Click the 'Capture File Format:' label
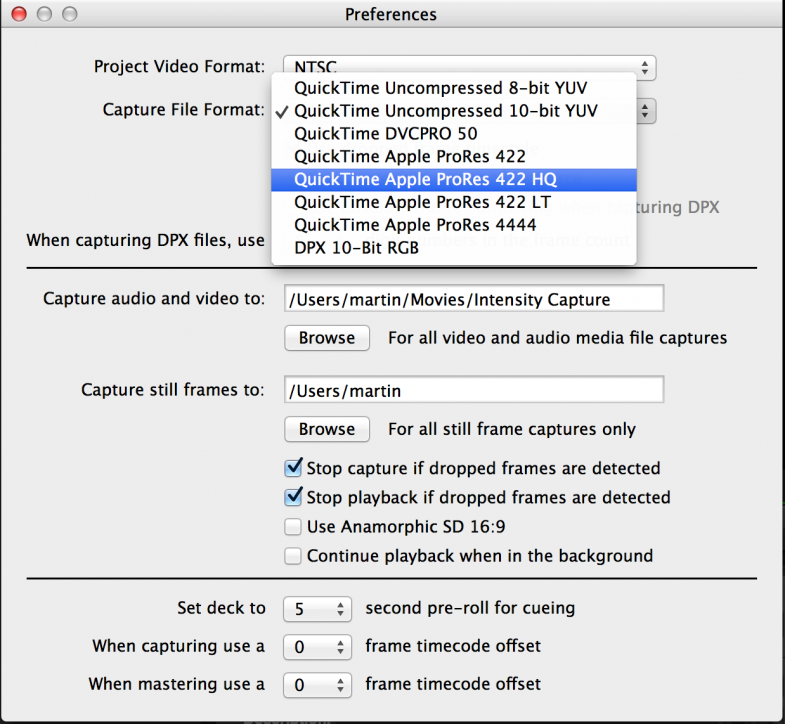The height and width of the screenshot is (724, 785). [x=183, y=110]
